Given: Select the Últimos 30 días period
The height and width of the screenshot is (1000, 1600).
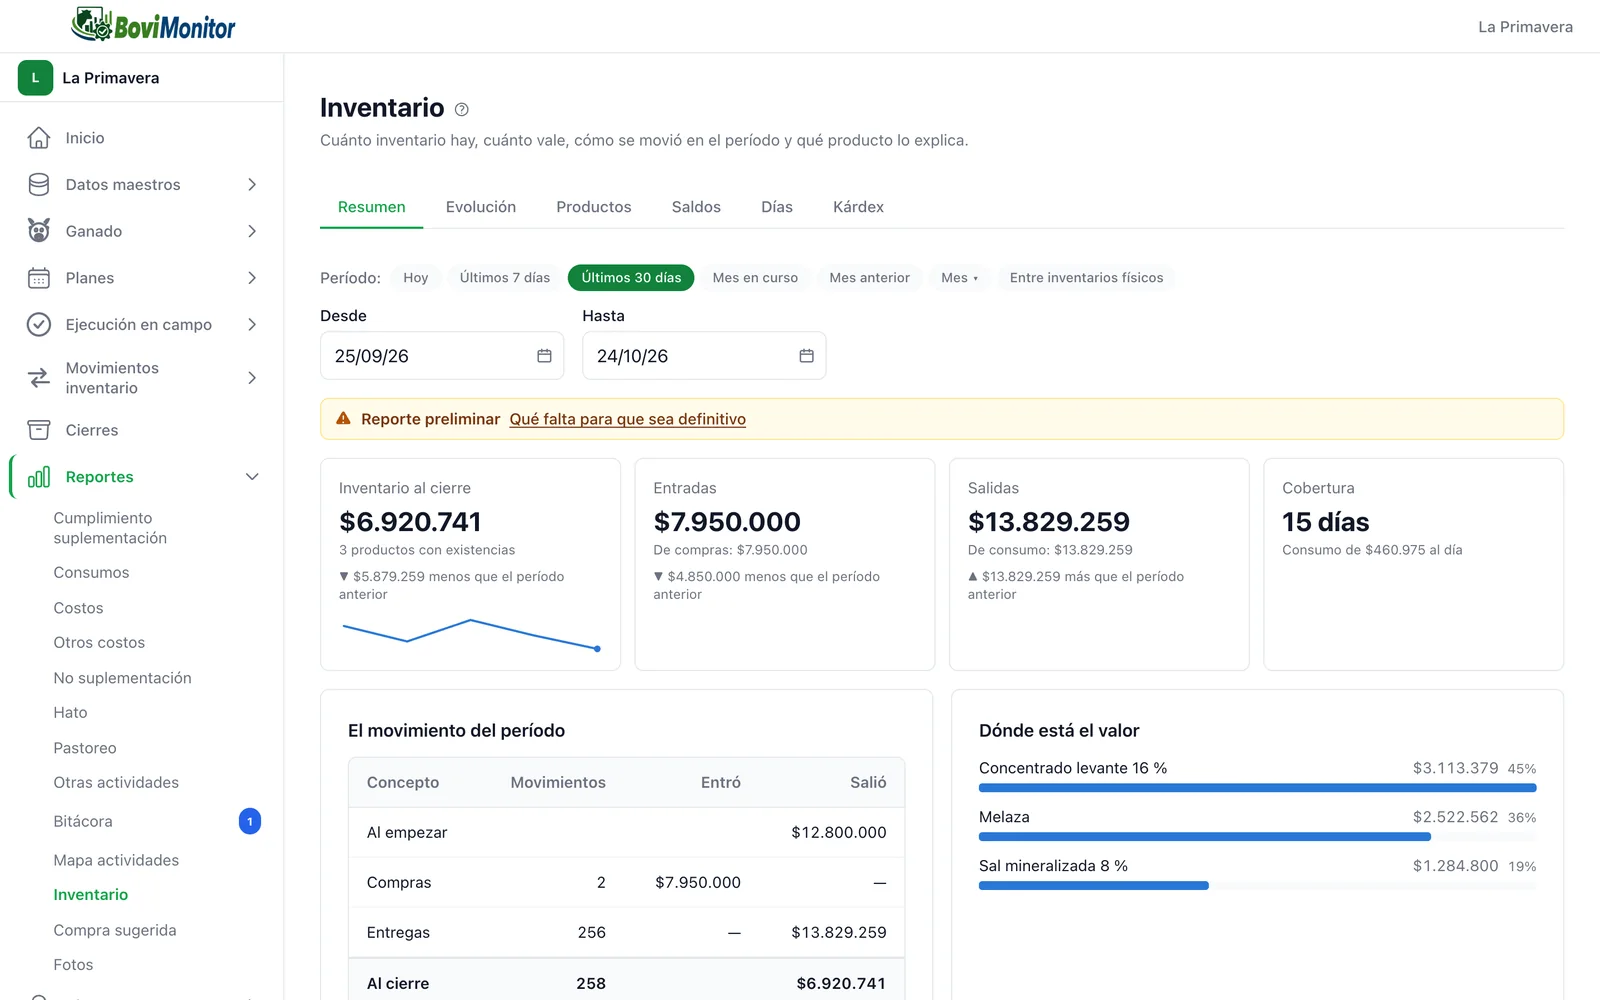Looking at the screenshot, I should (x=631, y=278).
